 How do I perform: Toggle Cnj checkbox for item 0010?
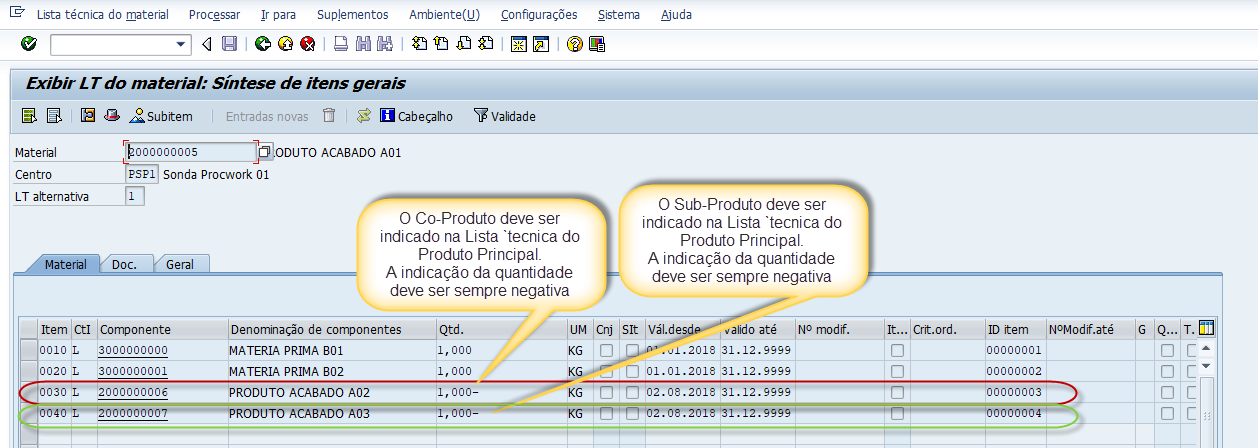606,351
